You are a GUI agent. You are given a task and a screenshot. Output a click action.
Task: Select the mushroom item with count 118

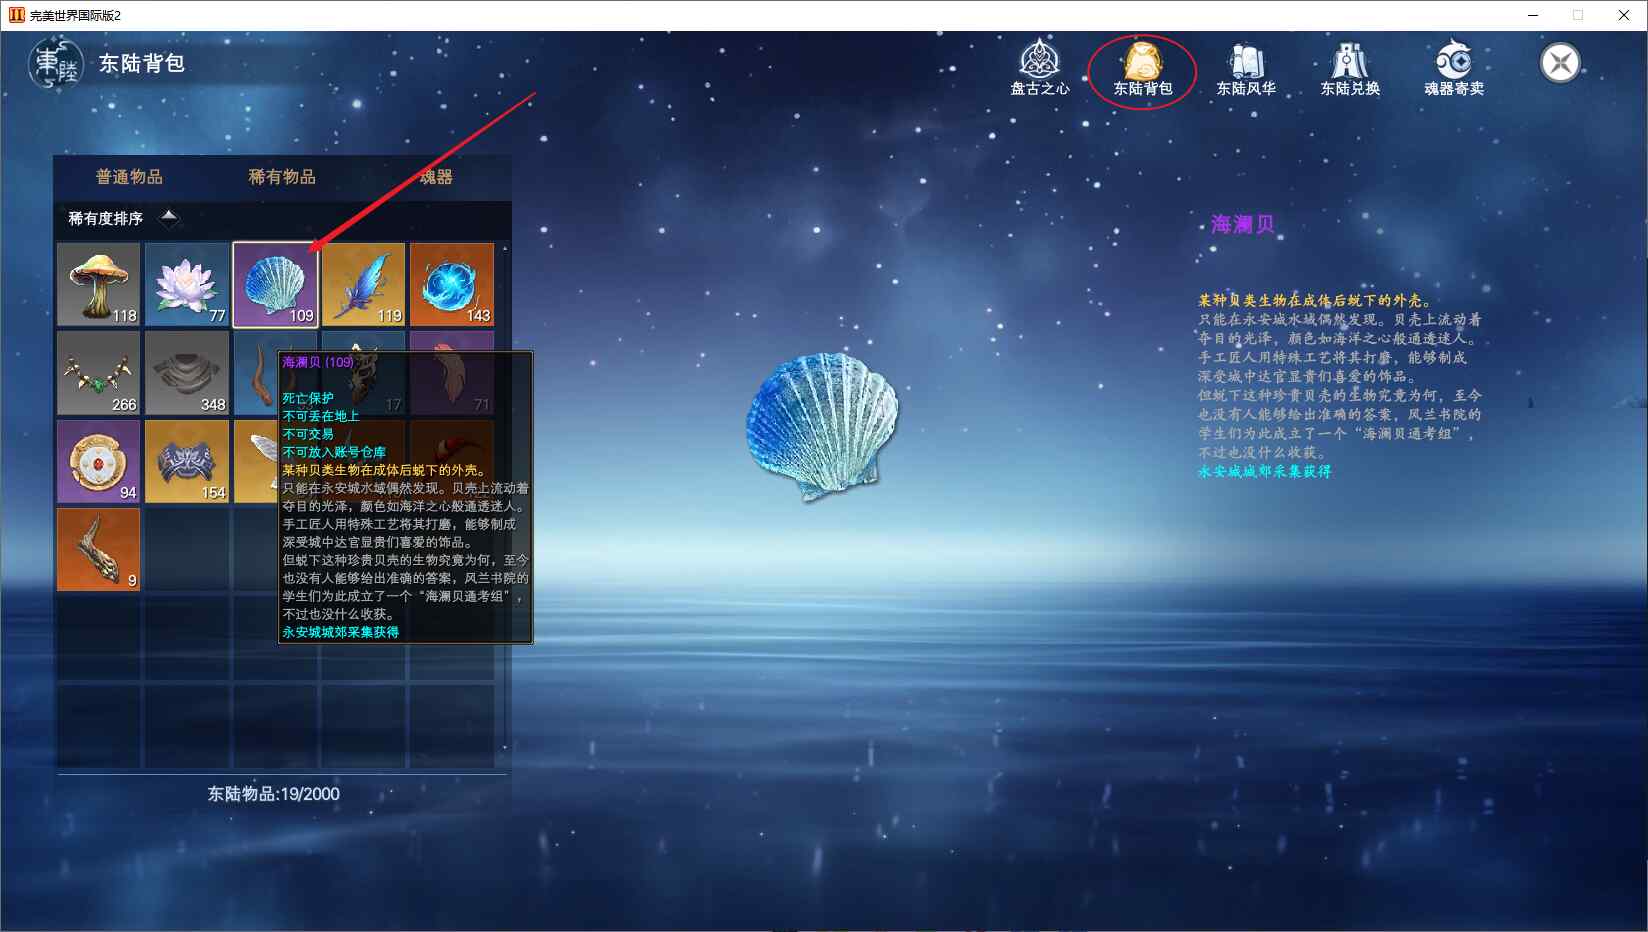pyautogui.click(x=98, y=284)
